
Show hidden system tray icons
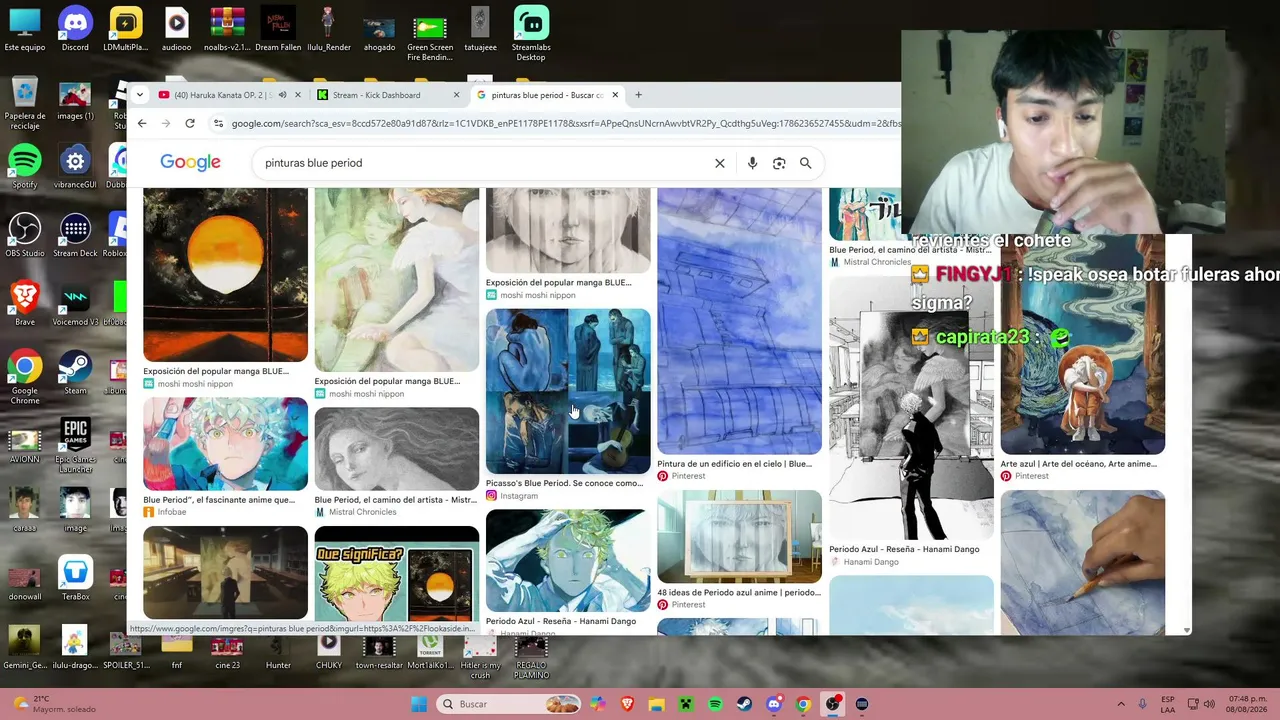[1120, 704]
